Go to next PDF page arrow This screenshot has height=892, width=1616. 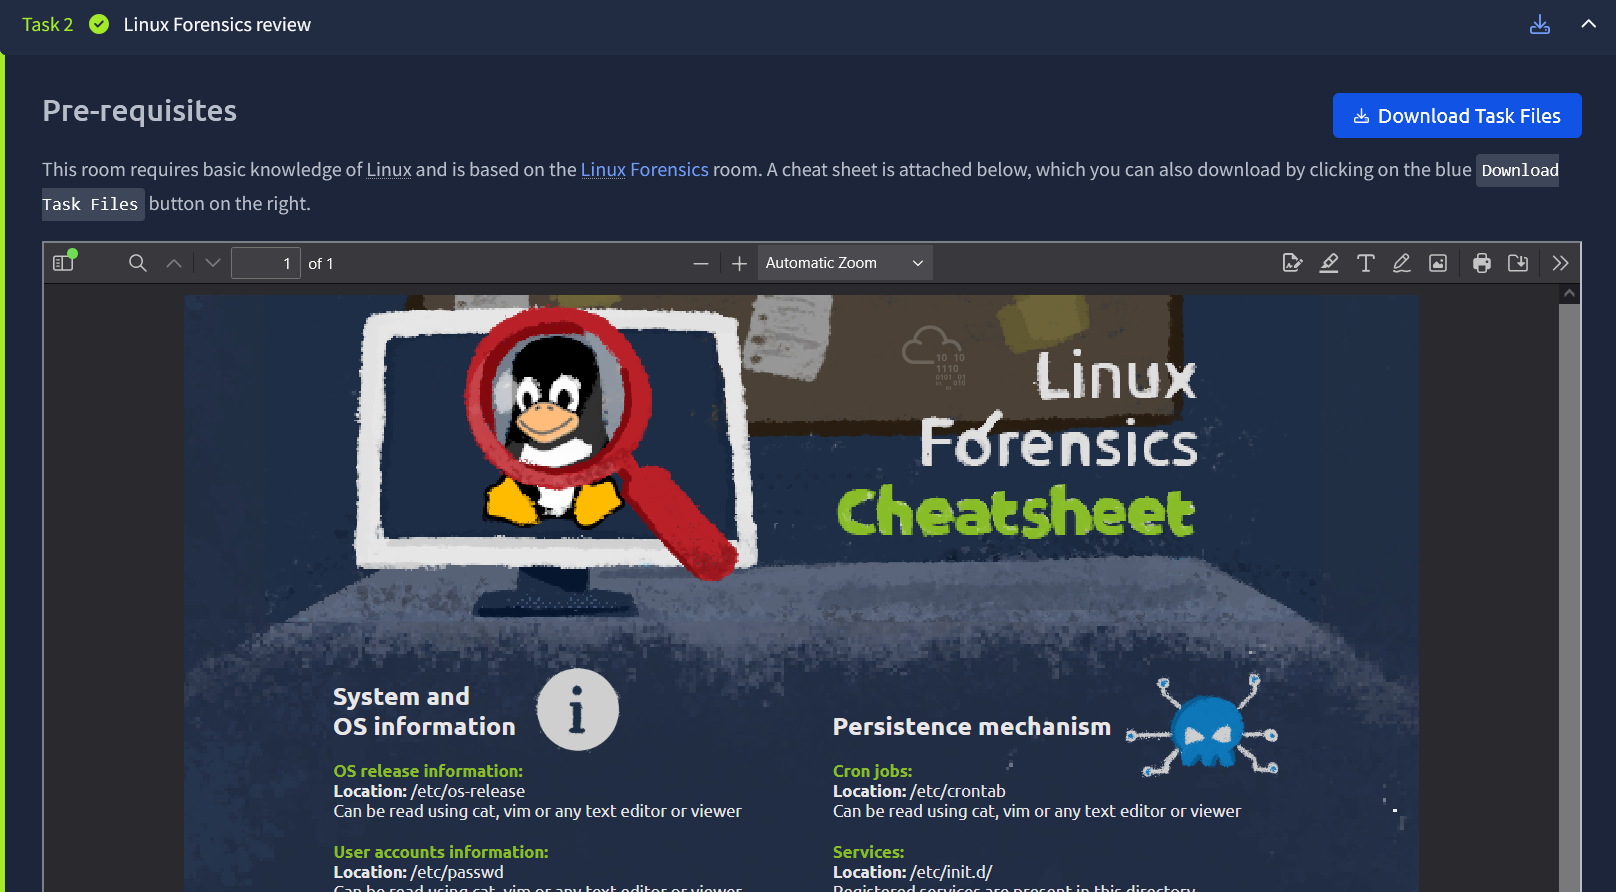point(212,263)
